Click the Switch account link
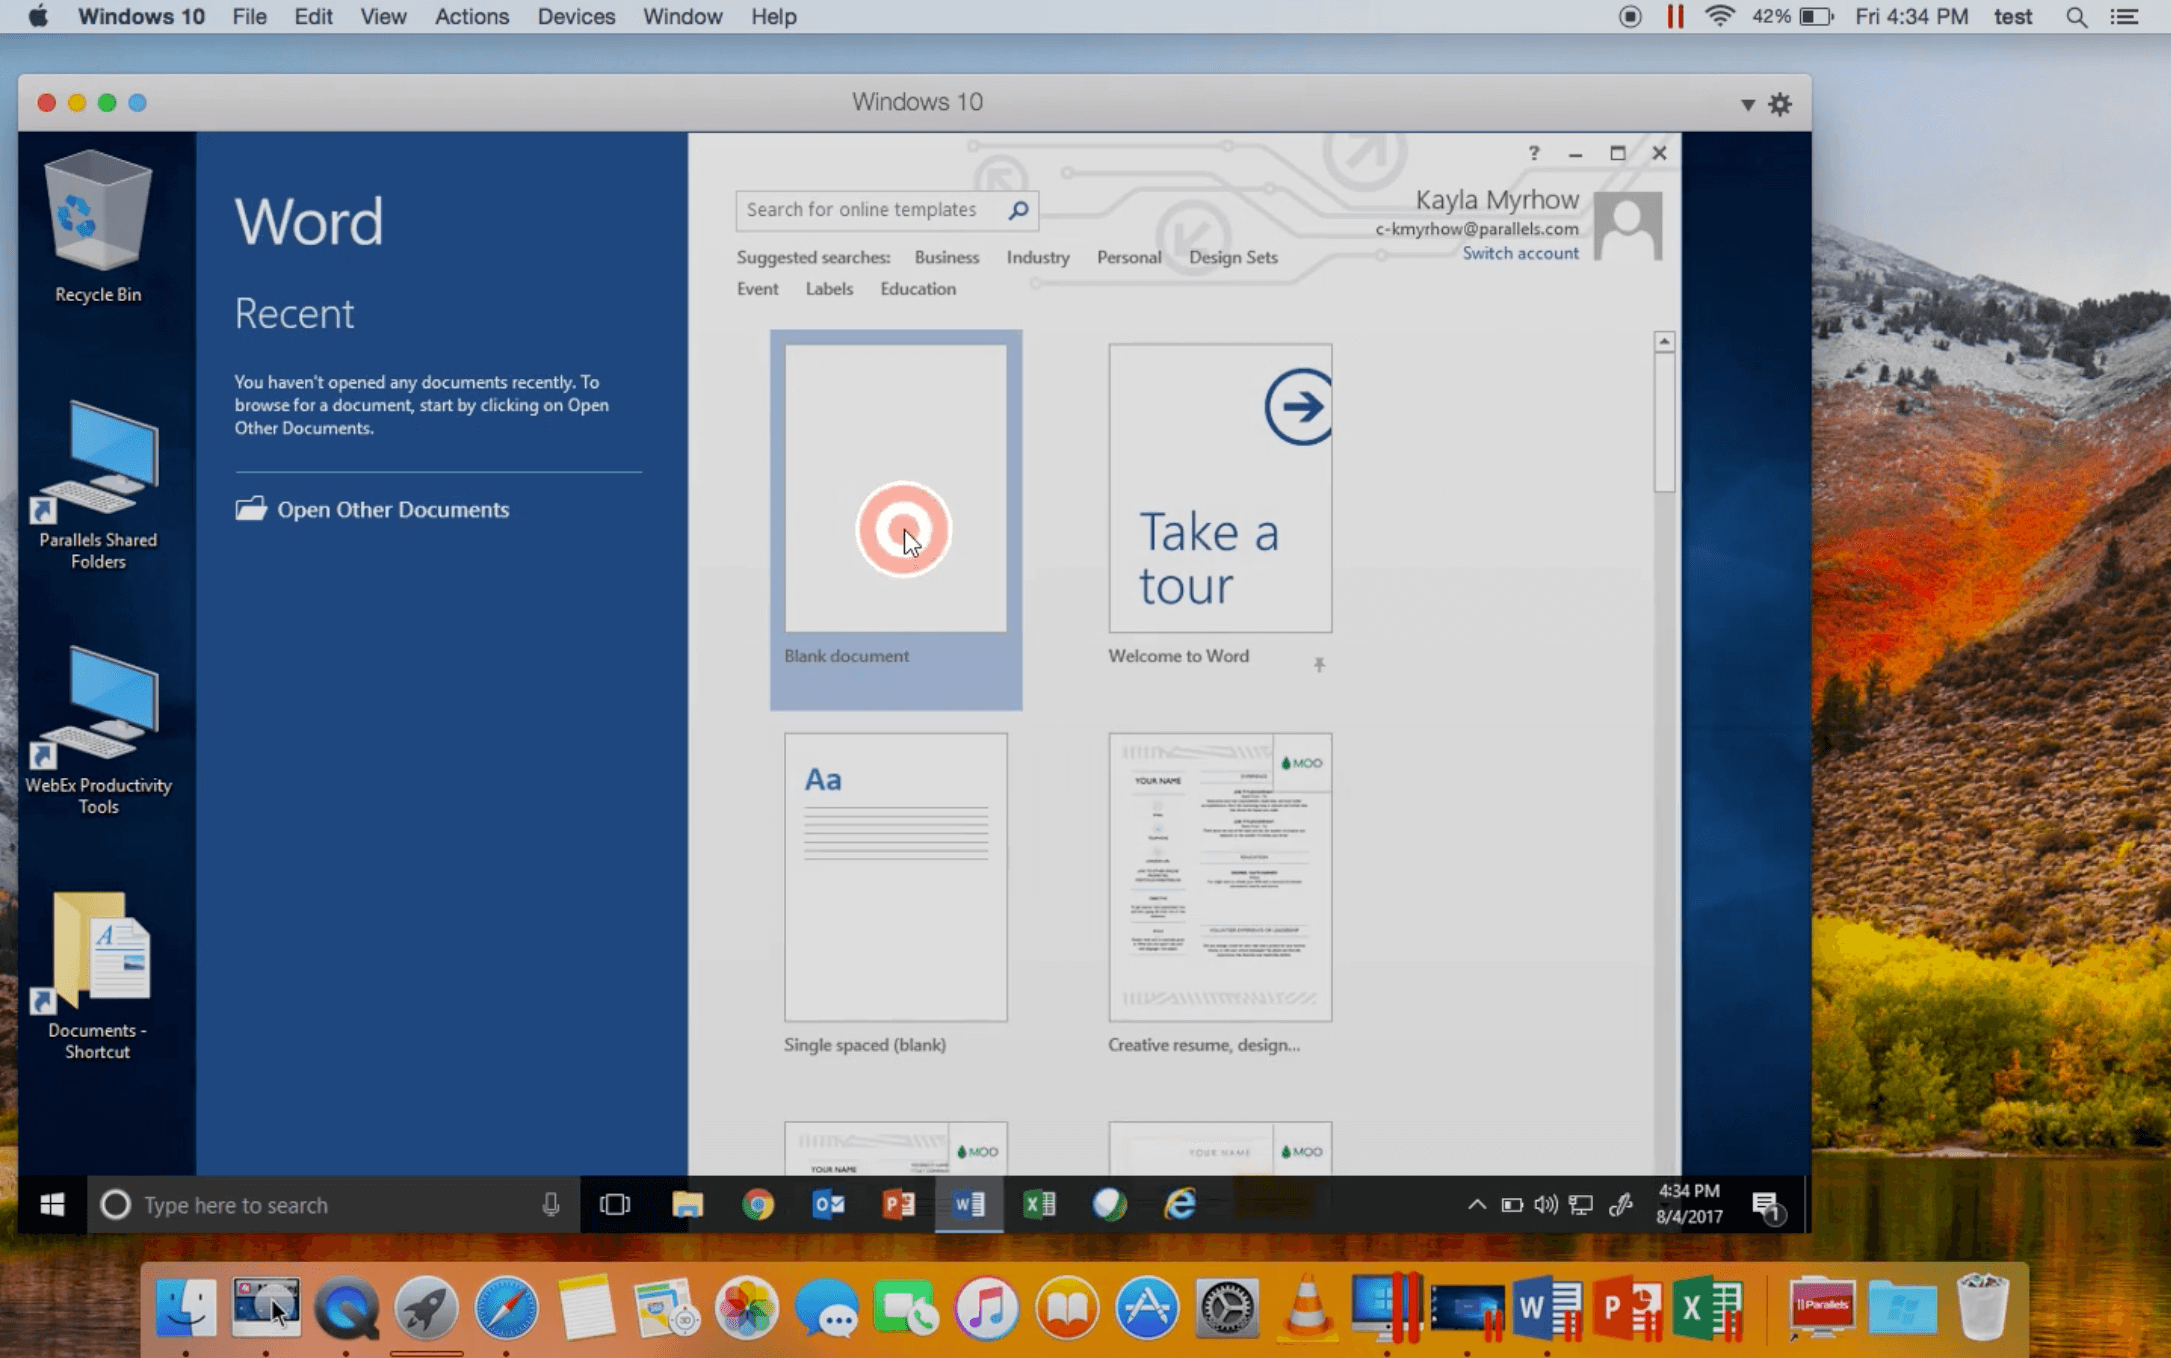Viewport: 2171px width, 1358px height. [x=1520, y=254]
